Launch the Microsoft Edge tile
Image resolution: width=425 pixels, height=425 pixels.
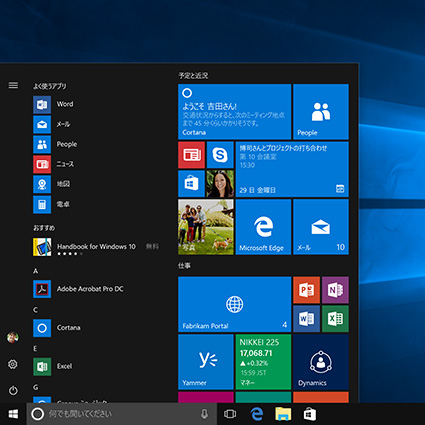263,227
